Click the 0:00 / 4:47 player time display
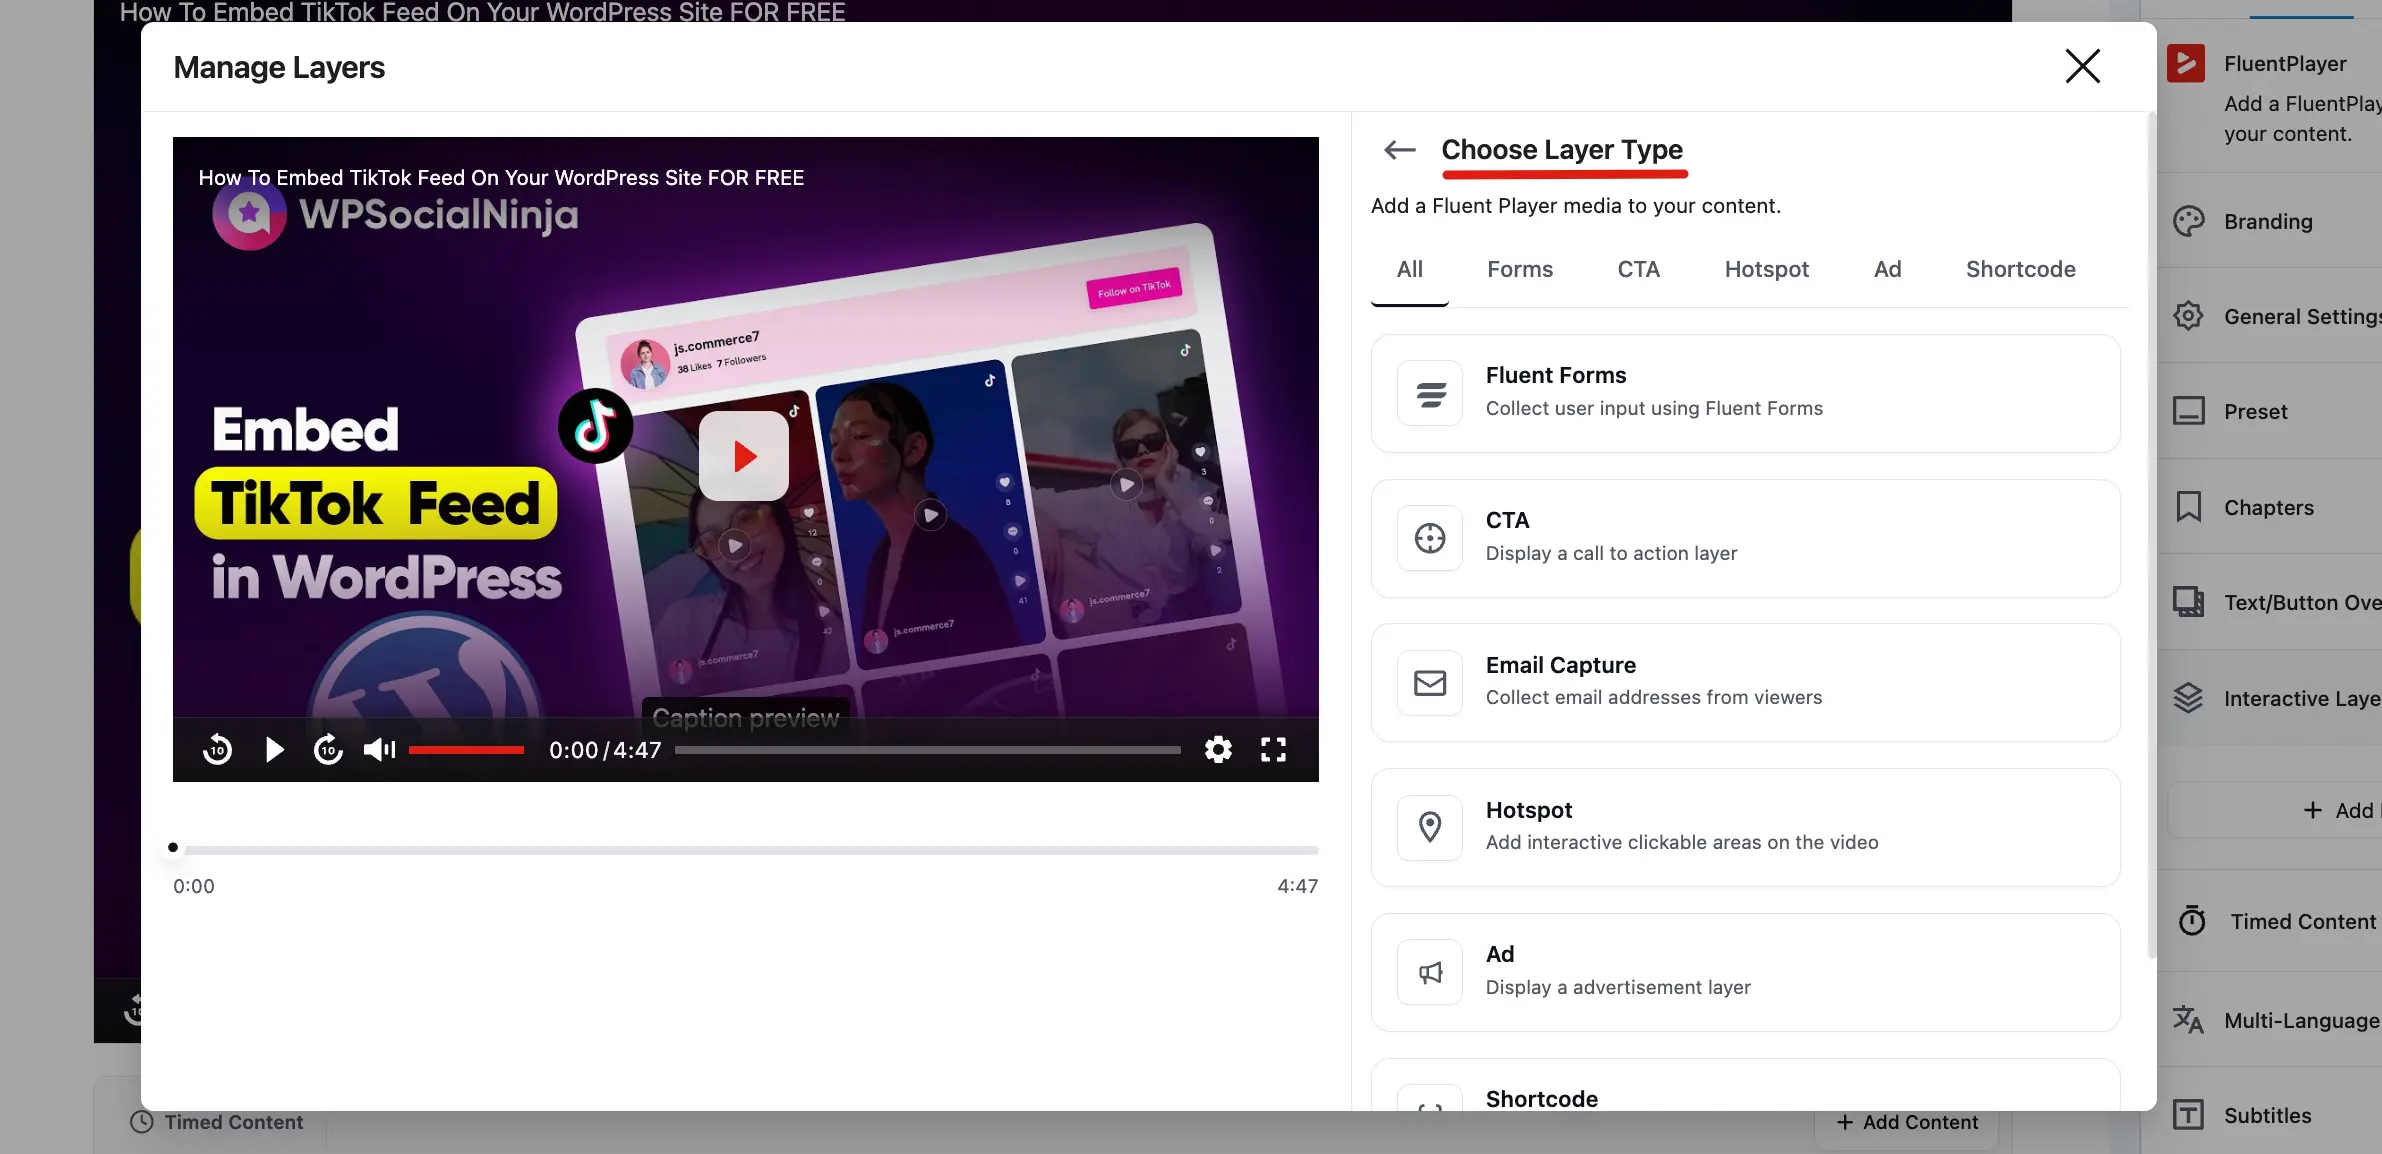Image resolution: width=2382 pixels, height=1154 pixels. pos(605,750)
